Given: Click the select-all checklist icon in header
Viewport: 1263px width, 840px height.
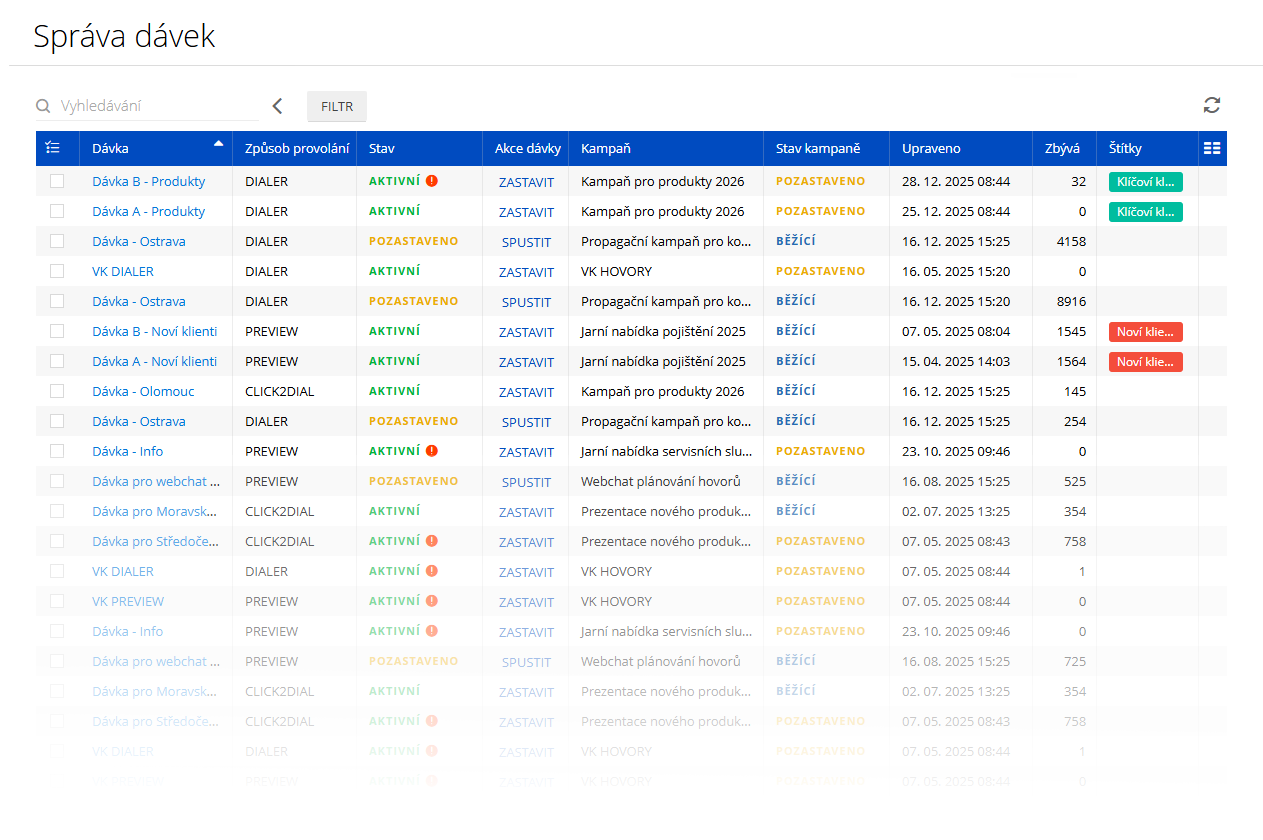Looking at the screenshot, I should (53, 148).
